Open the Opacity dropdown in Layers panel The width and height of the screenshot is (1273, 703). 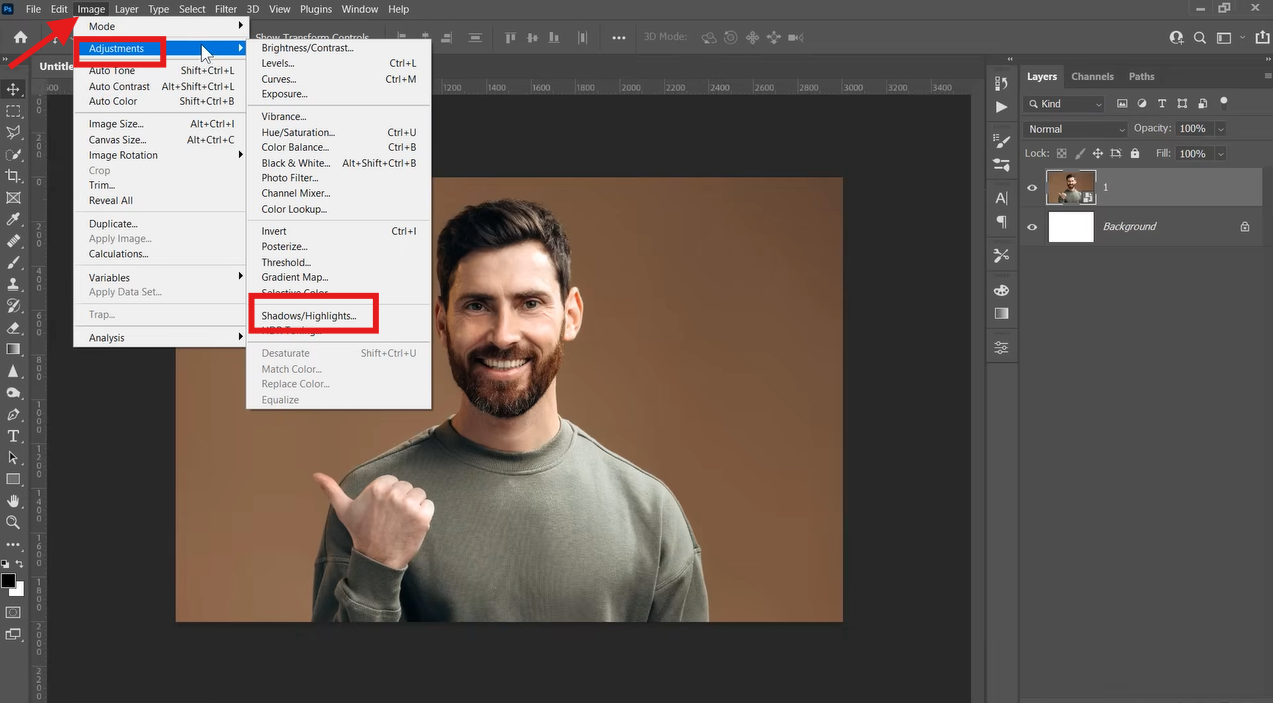(1220, 128)
